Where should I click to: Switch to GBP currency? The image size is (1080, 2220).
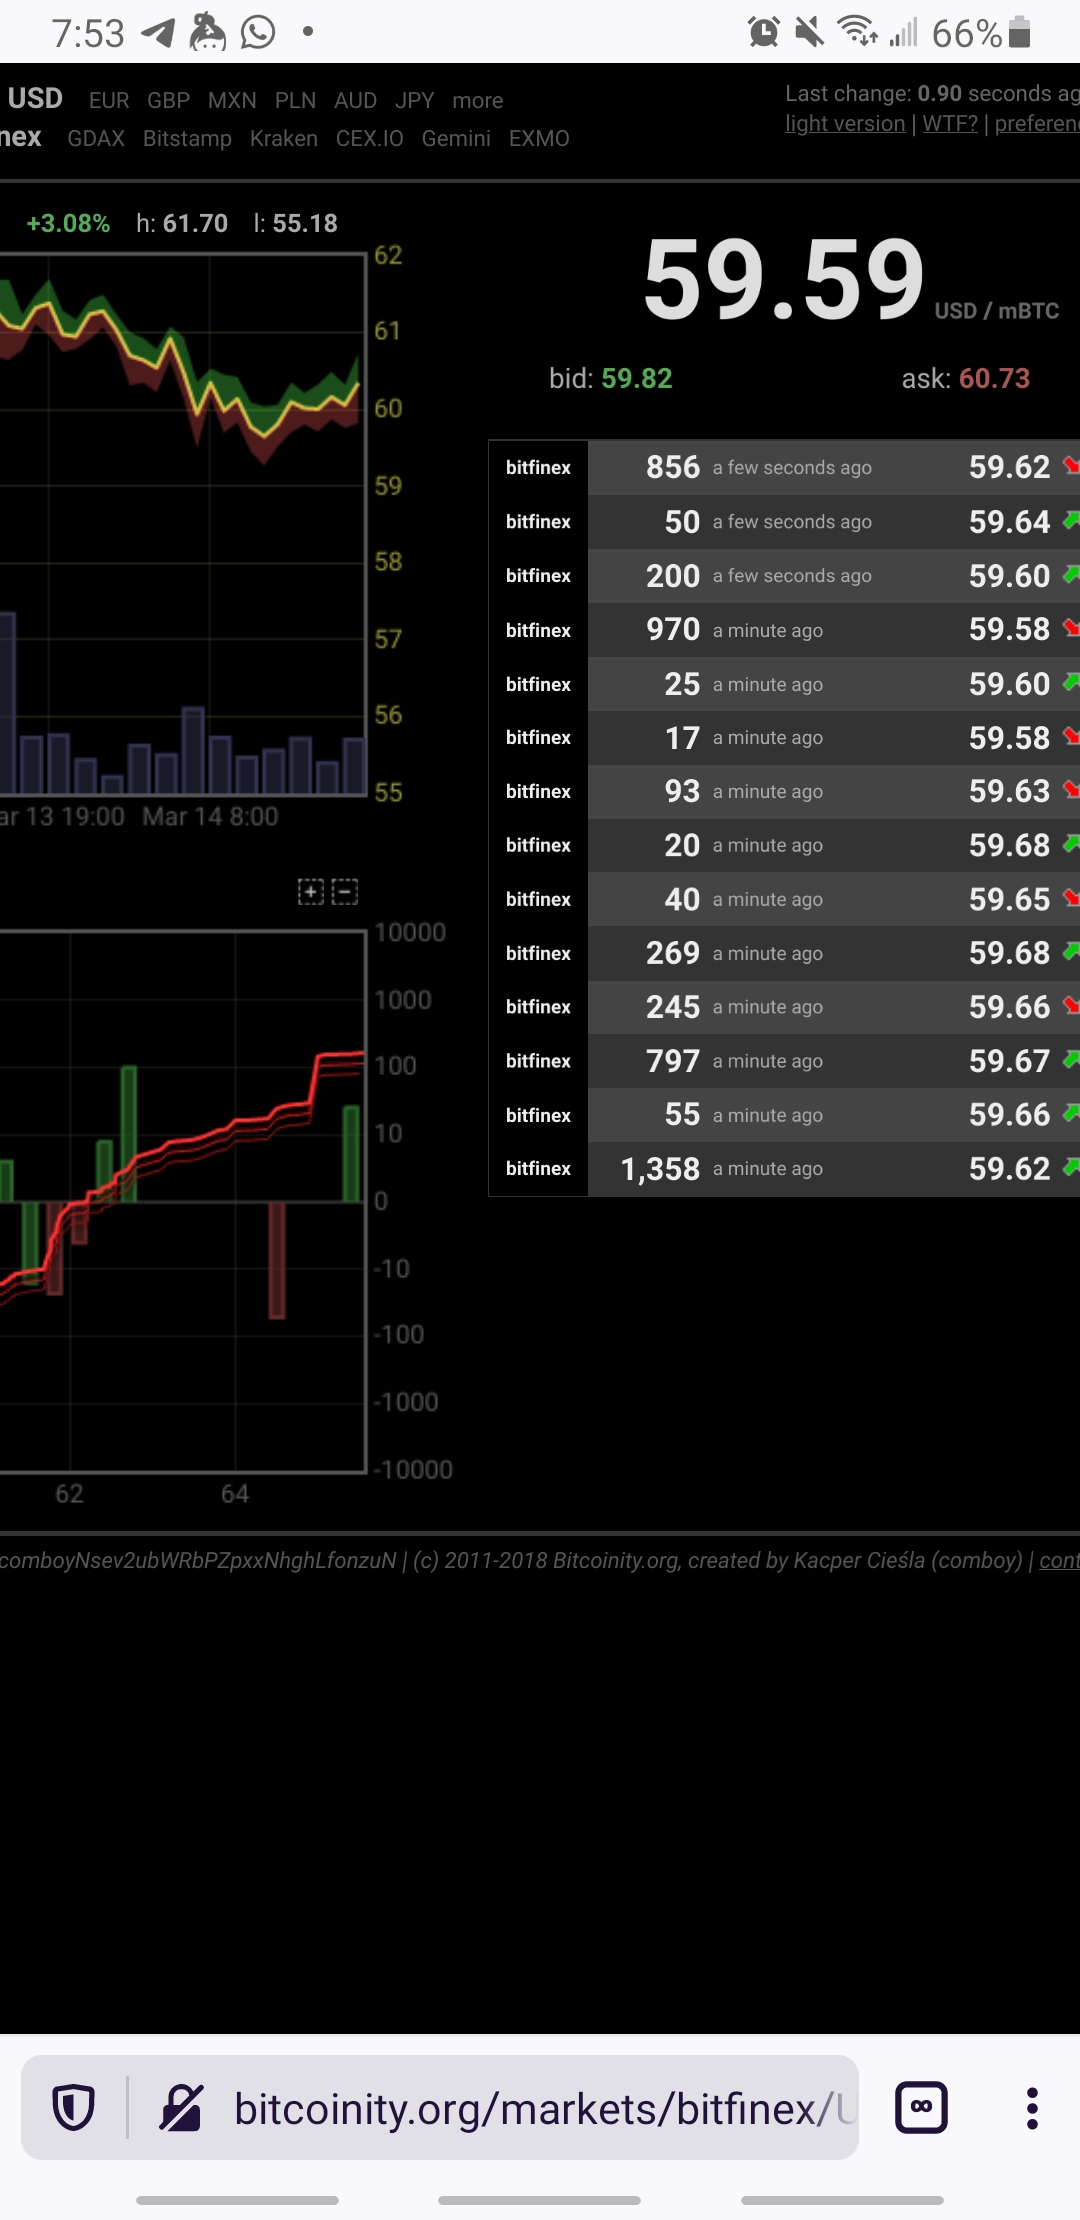coord(168,101)
